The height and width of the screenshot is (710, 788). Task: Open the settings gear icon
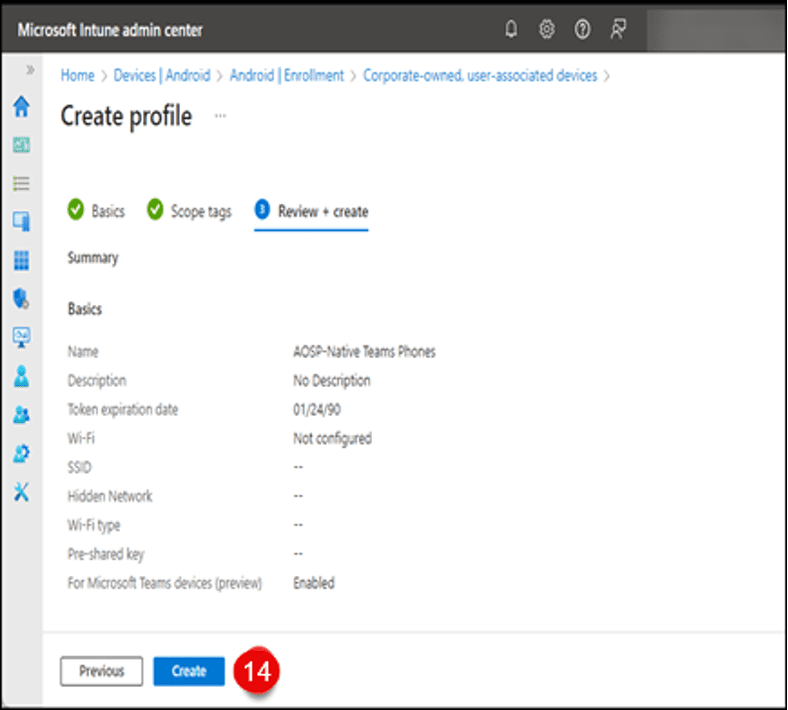point(547,30)
